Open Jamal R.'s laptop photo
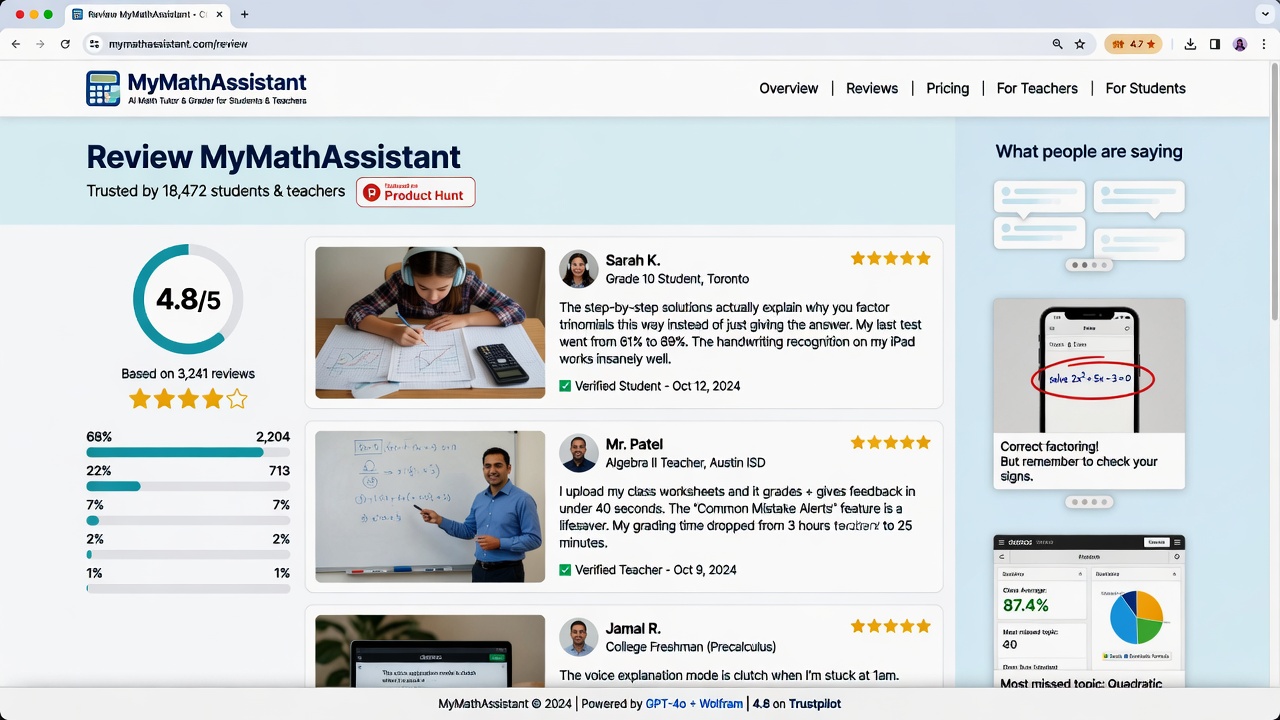The image size is (1280, 720). click(430, 651)
